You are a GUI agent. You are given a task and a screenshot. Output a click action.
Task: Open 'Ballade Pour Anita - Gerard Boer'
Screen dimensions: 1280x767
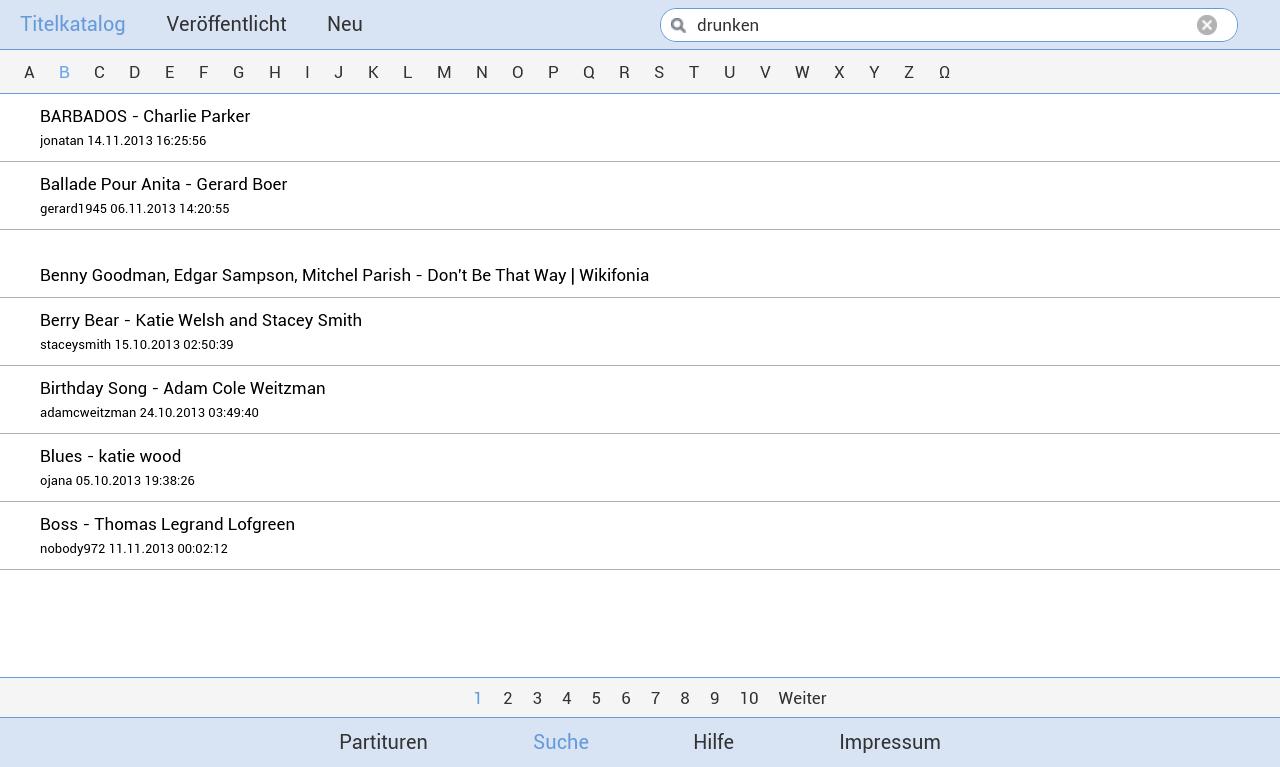(640, 196)
